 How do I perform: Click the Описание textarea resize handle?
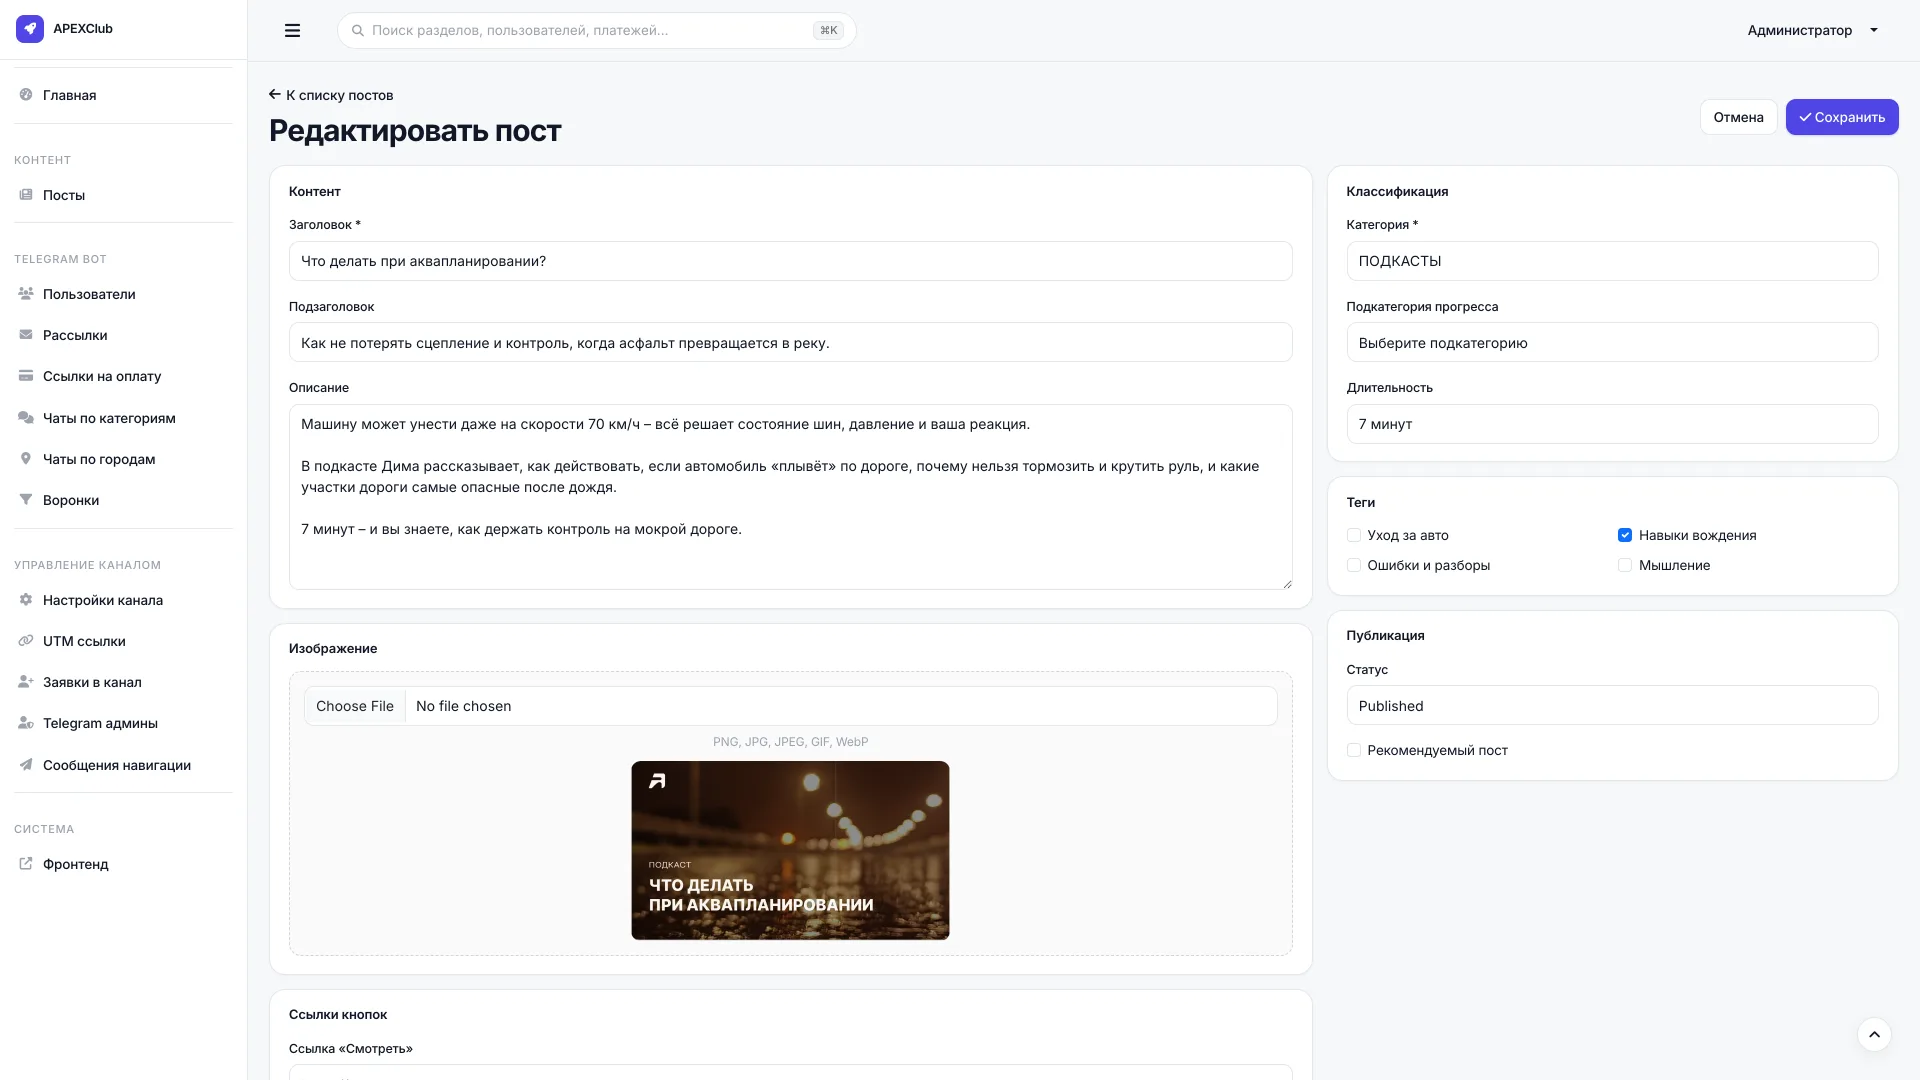(1286, 584)
